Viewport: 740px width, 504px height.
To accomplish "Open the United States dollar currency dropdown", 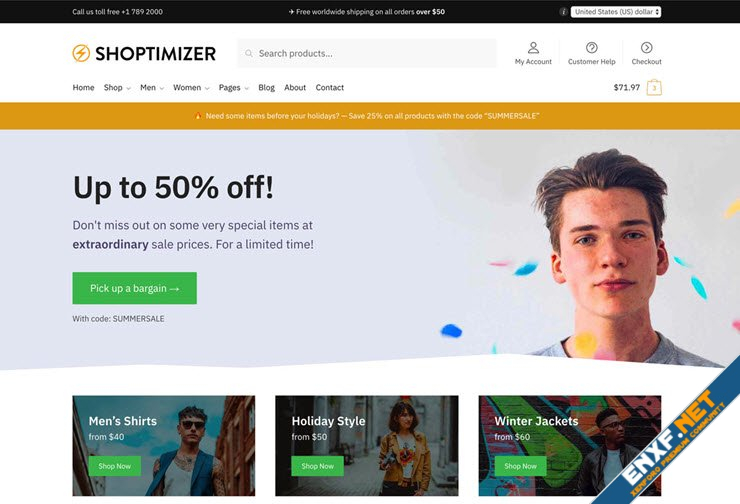I will pos(616,12).
